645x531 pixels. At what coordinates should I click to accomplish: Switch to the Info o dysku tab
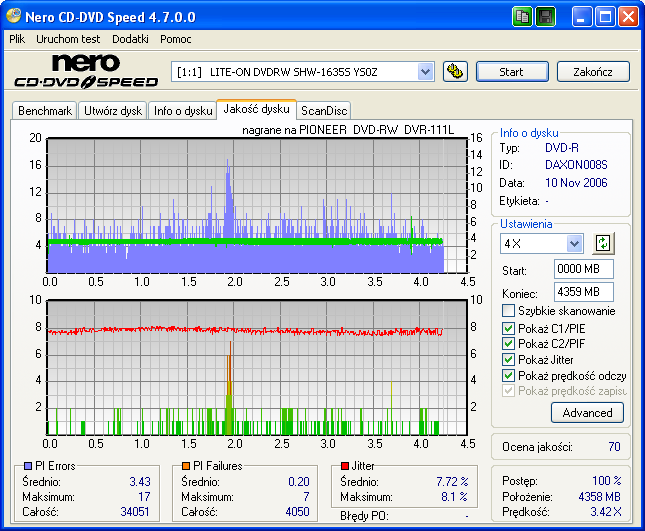[183, 111]
